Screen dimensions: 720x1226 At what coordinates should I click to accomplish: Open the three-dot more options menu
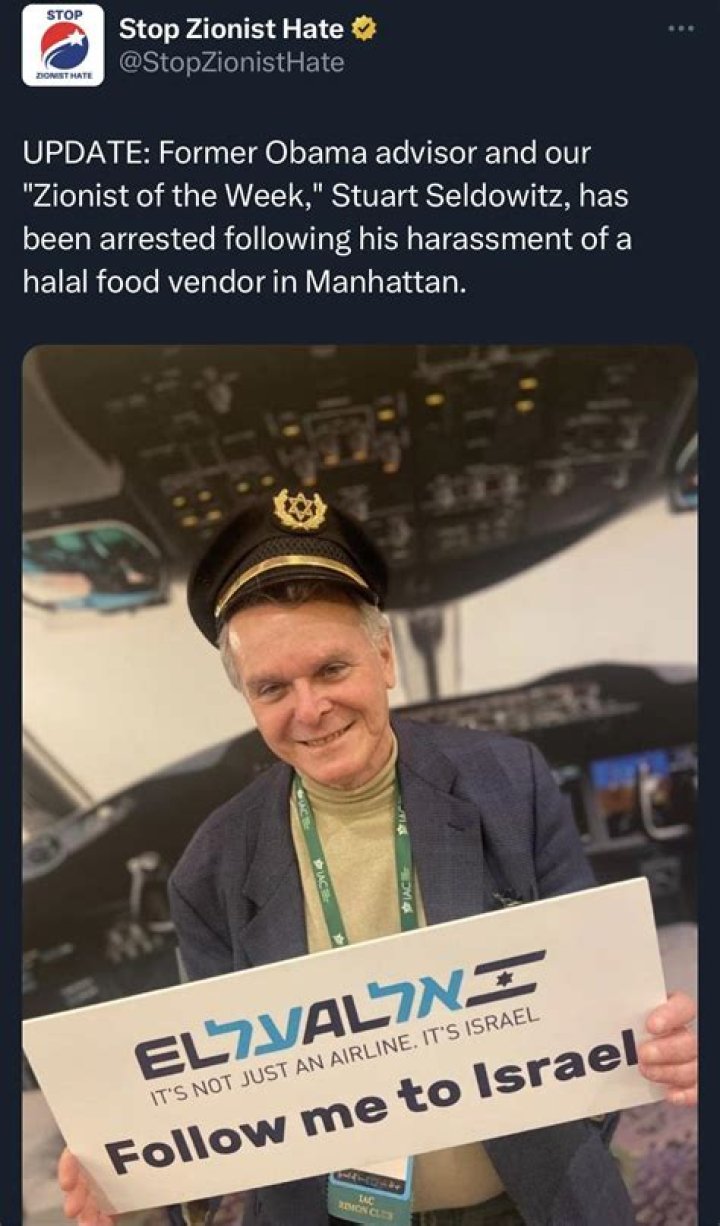tap(680, 28)
